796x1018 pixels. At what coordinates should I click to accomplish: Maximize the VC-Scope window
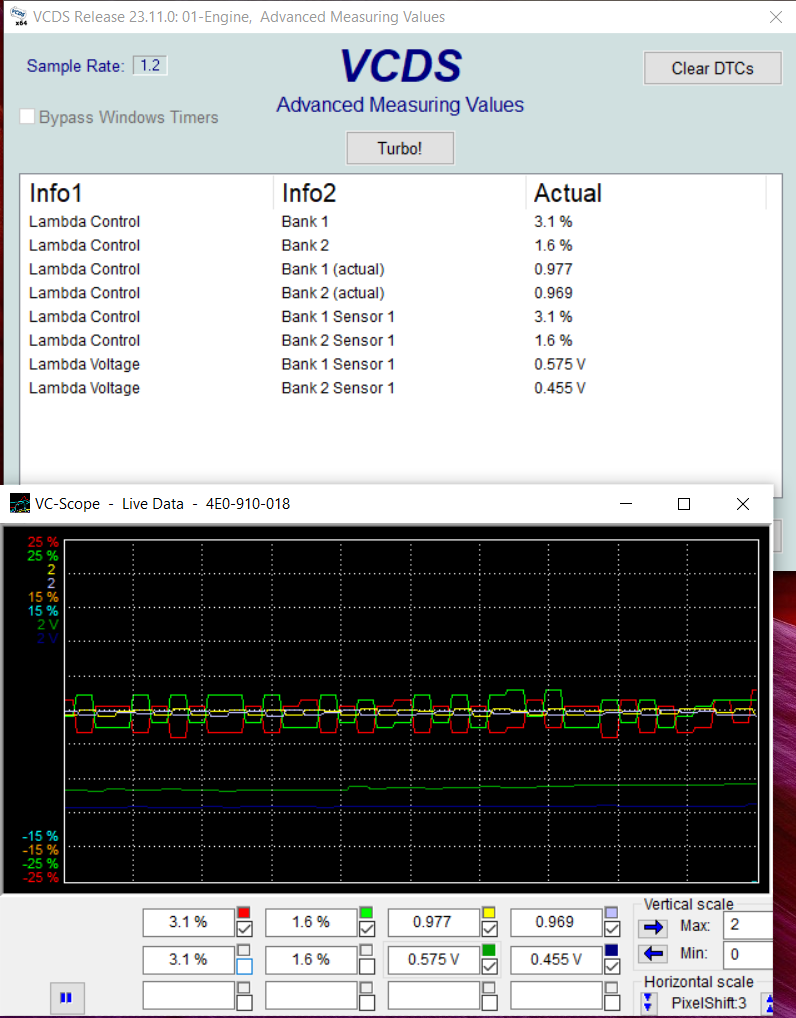pyautogui.click(x=684, y=504)
